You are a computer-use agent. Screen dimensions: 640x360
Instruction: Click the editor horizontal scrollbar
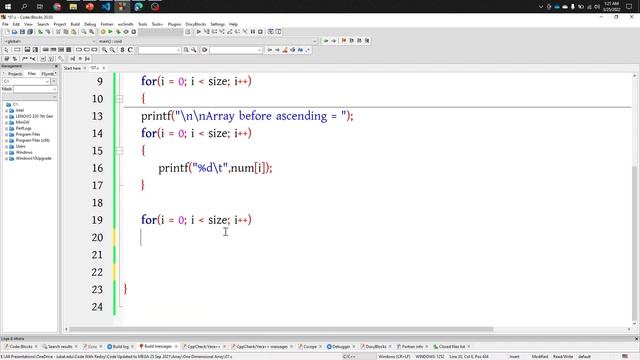pyautogui.click(x=281, y=329)
